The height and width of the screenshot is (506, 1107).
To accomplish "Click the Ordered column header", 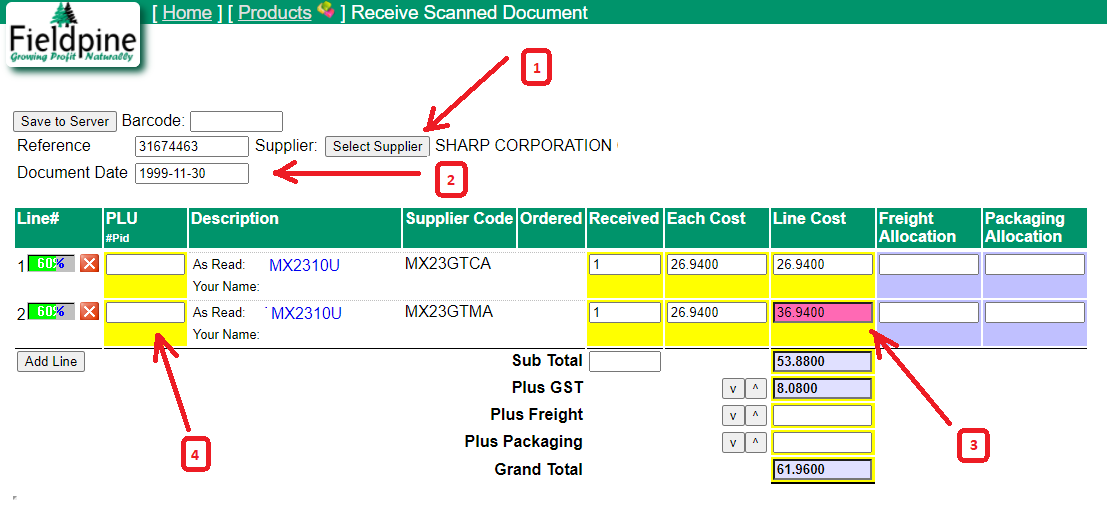I will click(x=551, y=227).
